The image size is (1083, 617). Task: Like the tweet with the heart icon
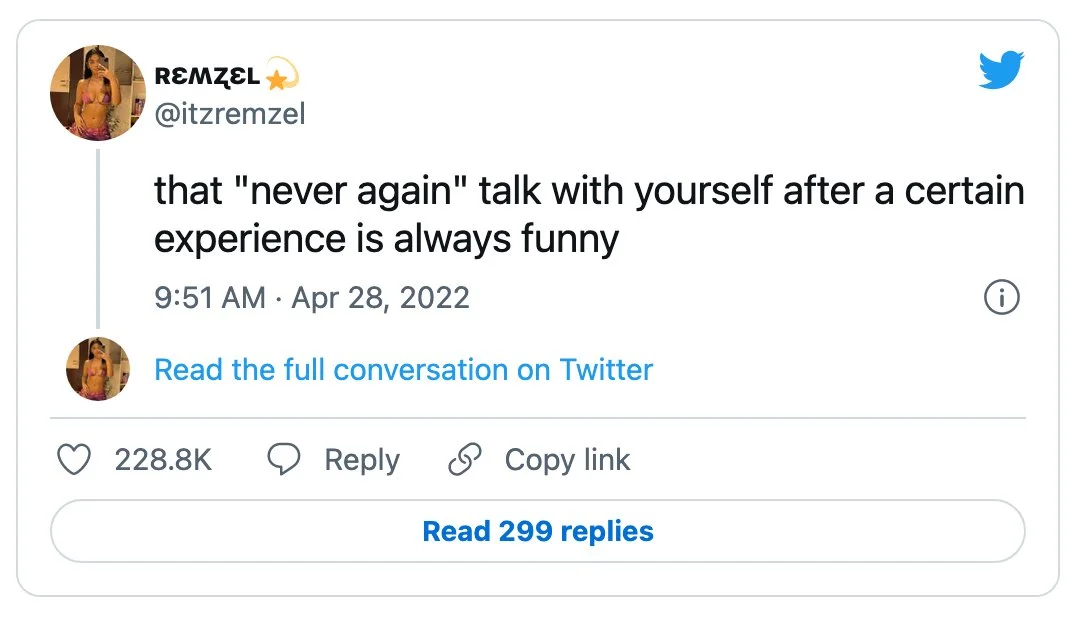coord(71,460)
